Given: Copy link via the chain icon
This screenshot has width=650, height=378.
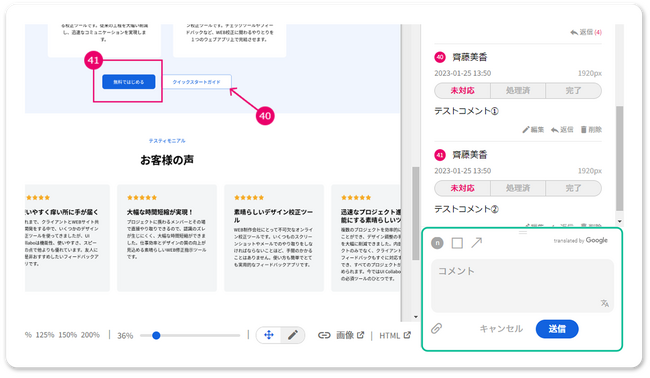Looking at the screenshot, I should (324, 335).
